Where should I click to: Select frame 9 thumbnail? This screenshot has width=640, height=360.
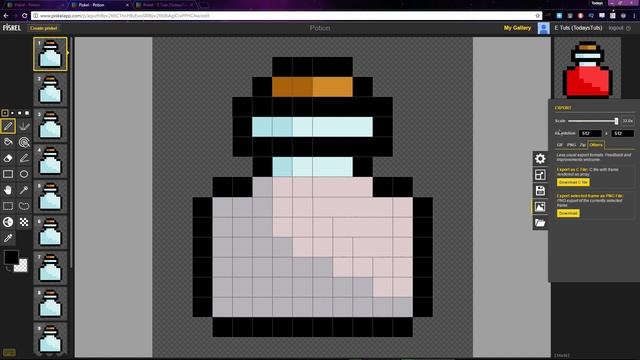pyautogui.click(x=50, y=339)
